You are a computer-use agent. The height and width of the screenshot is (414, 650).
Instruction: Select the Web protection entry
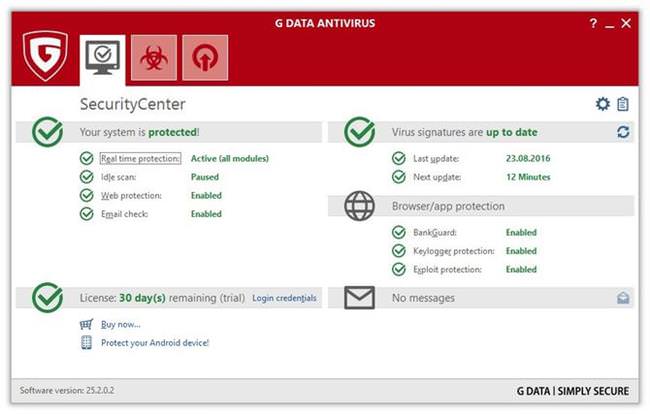[131, 195]
